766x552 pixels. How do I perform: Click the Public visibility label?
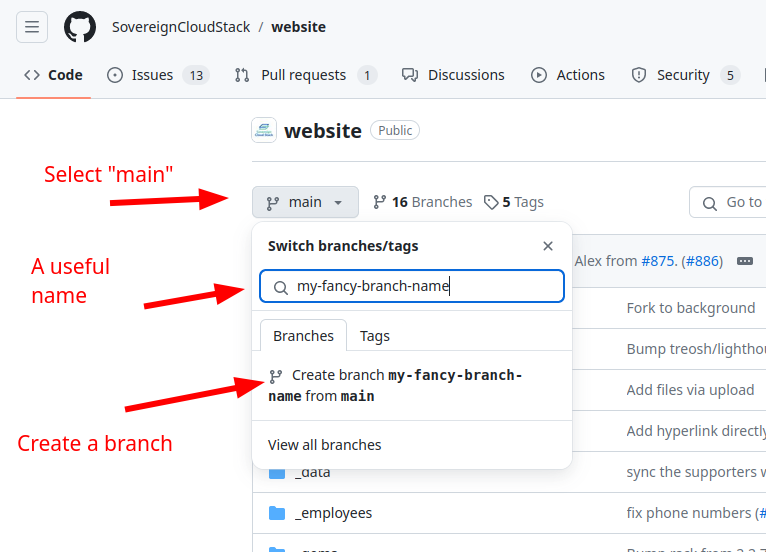[x=395, y=130]
